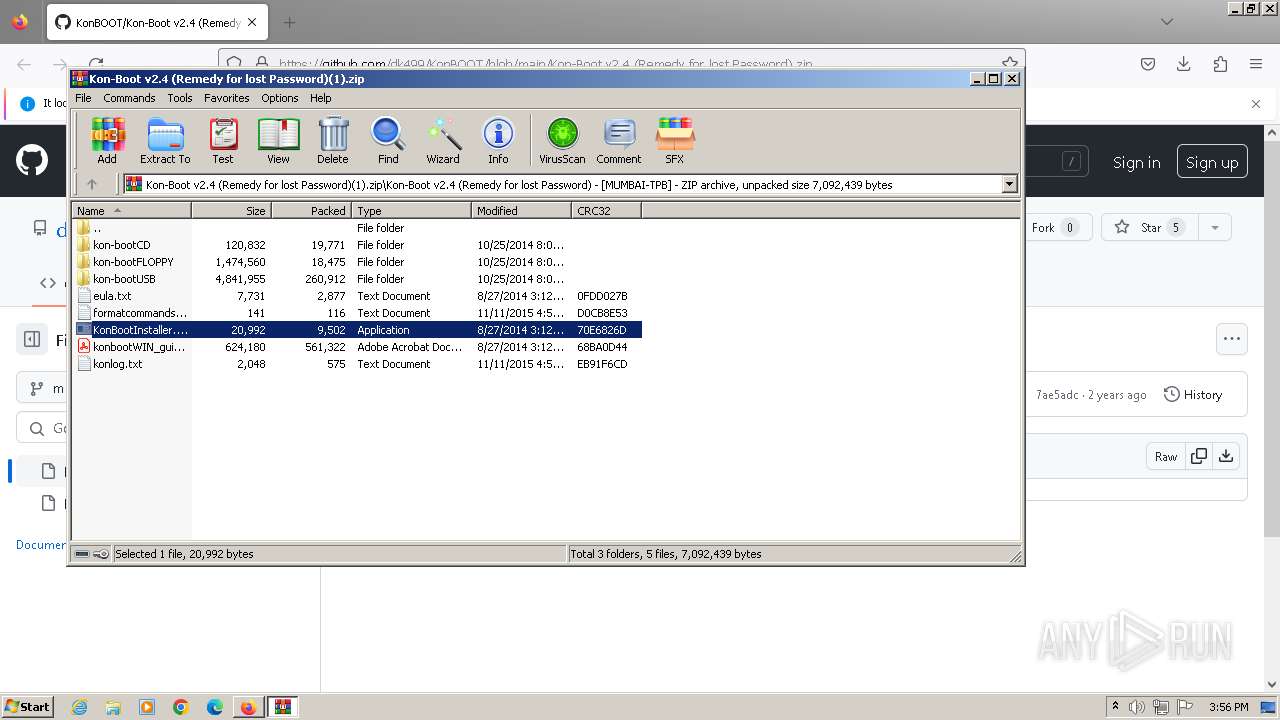This screenshot has width=1280, height=720.
Task: Click the volume icon in system tray
Action: coord(1137,707)
